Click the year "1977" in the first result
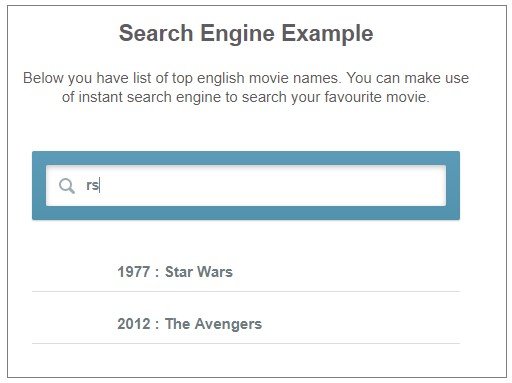This screenshot has height=383, width=512. (133, 272)
